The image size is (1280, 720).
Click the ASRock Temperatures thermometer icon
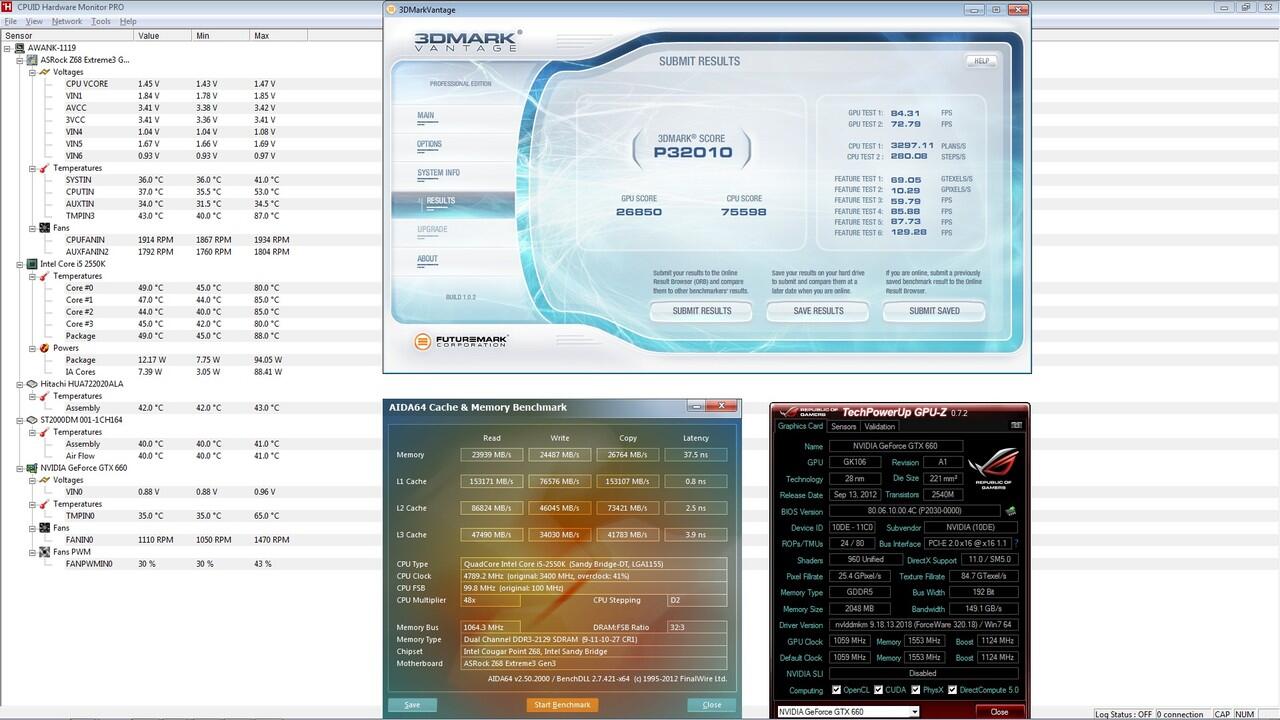(44, 168)
